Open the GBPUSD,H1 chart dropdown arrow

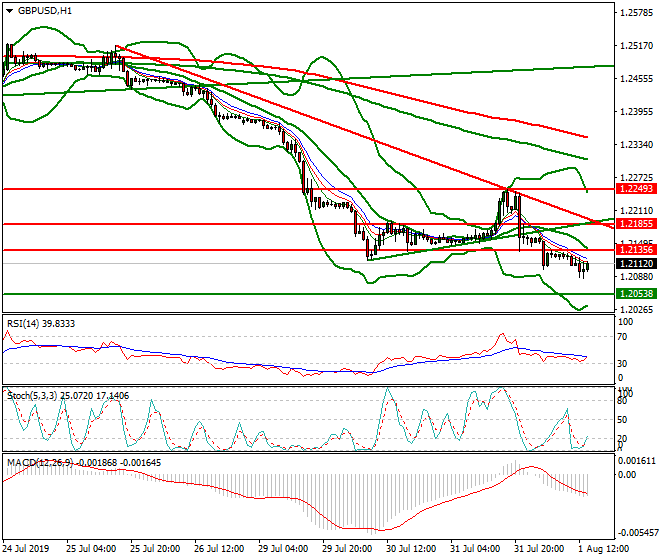point(10,11)
